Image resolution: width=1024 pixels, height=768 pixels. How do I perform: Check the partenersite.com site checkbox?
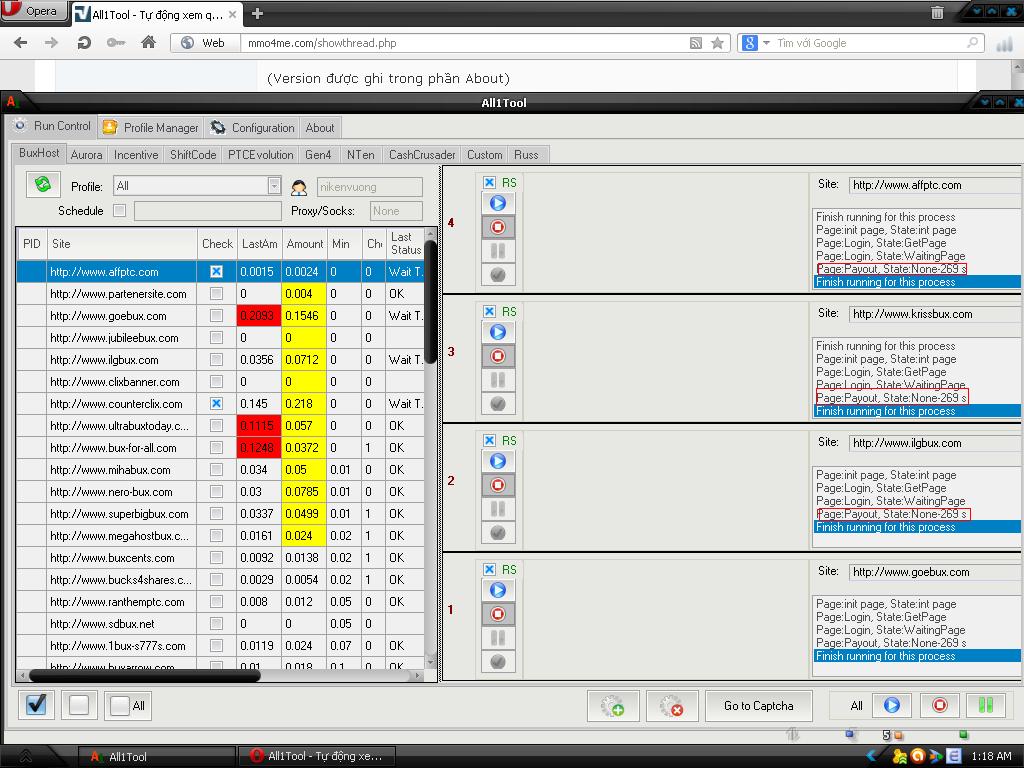tap(216, 294)
